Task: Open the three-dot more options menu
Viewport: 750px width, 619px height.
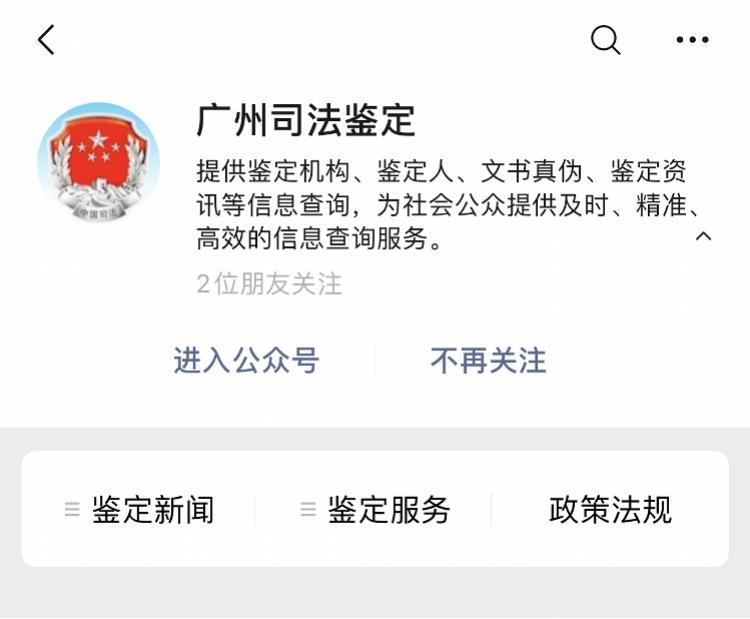Action: click(692, 40)
